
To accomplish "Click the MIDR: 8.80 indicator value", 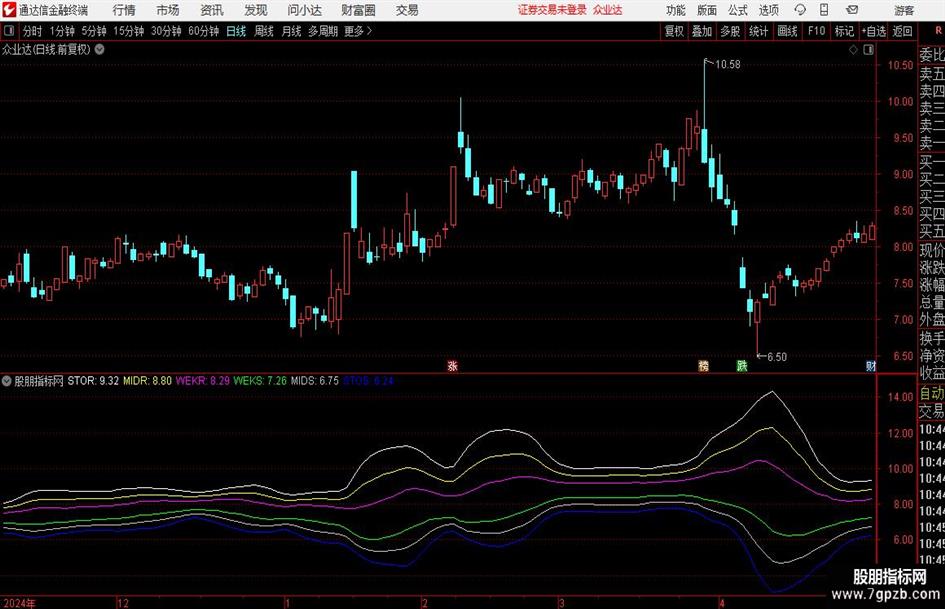I will (147, 381).
